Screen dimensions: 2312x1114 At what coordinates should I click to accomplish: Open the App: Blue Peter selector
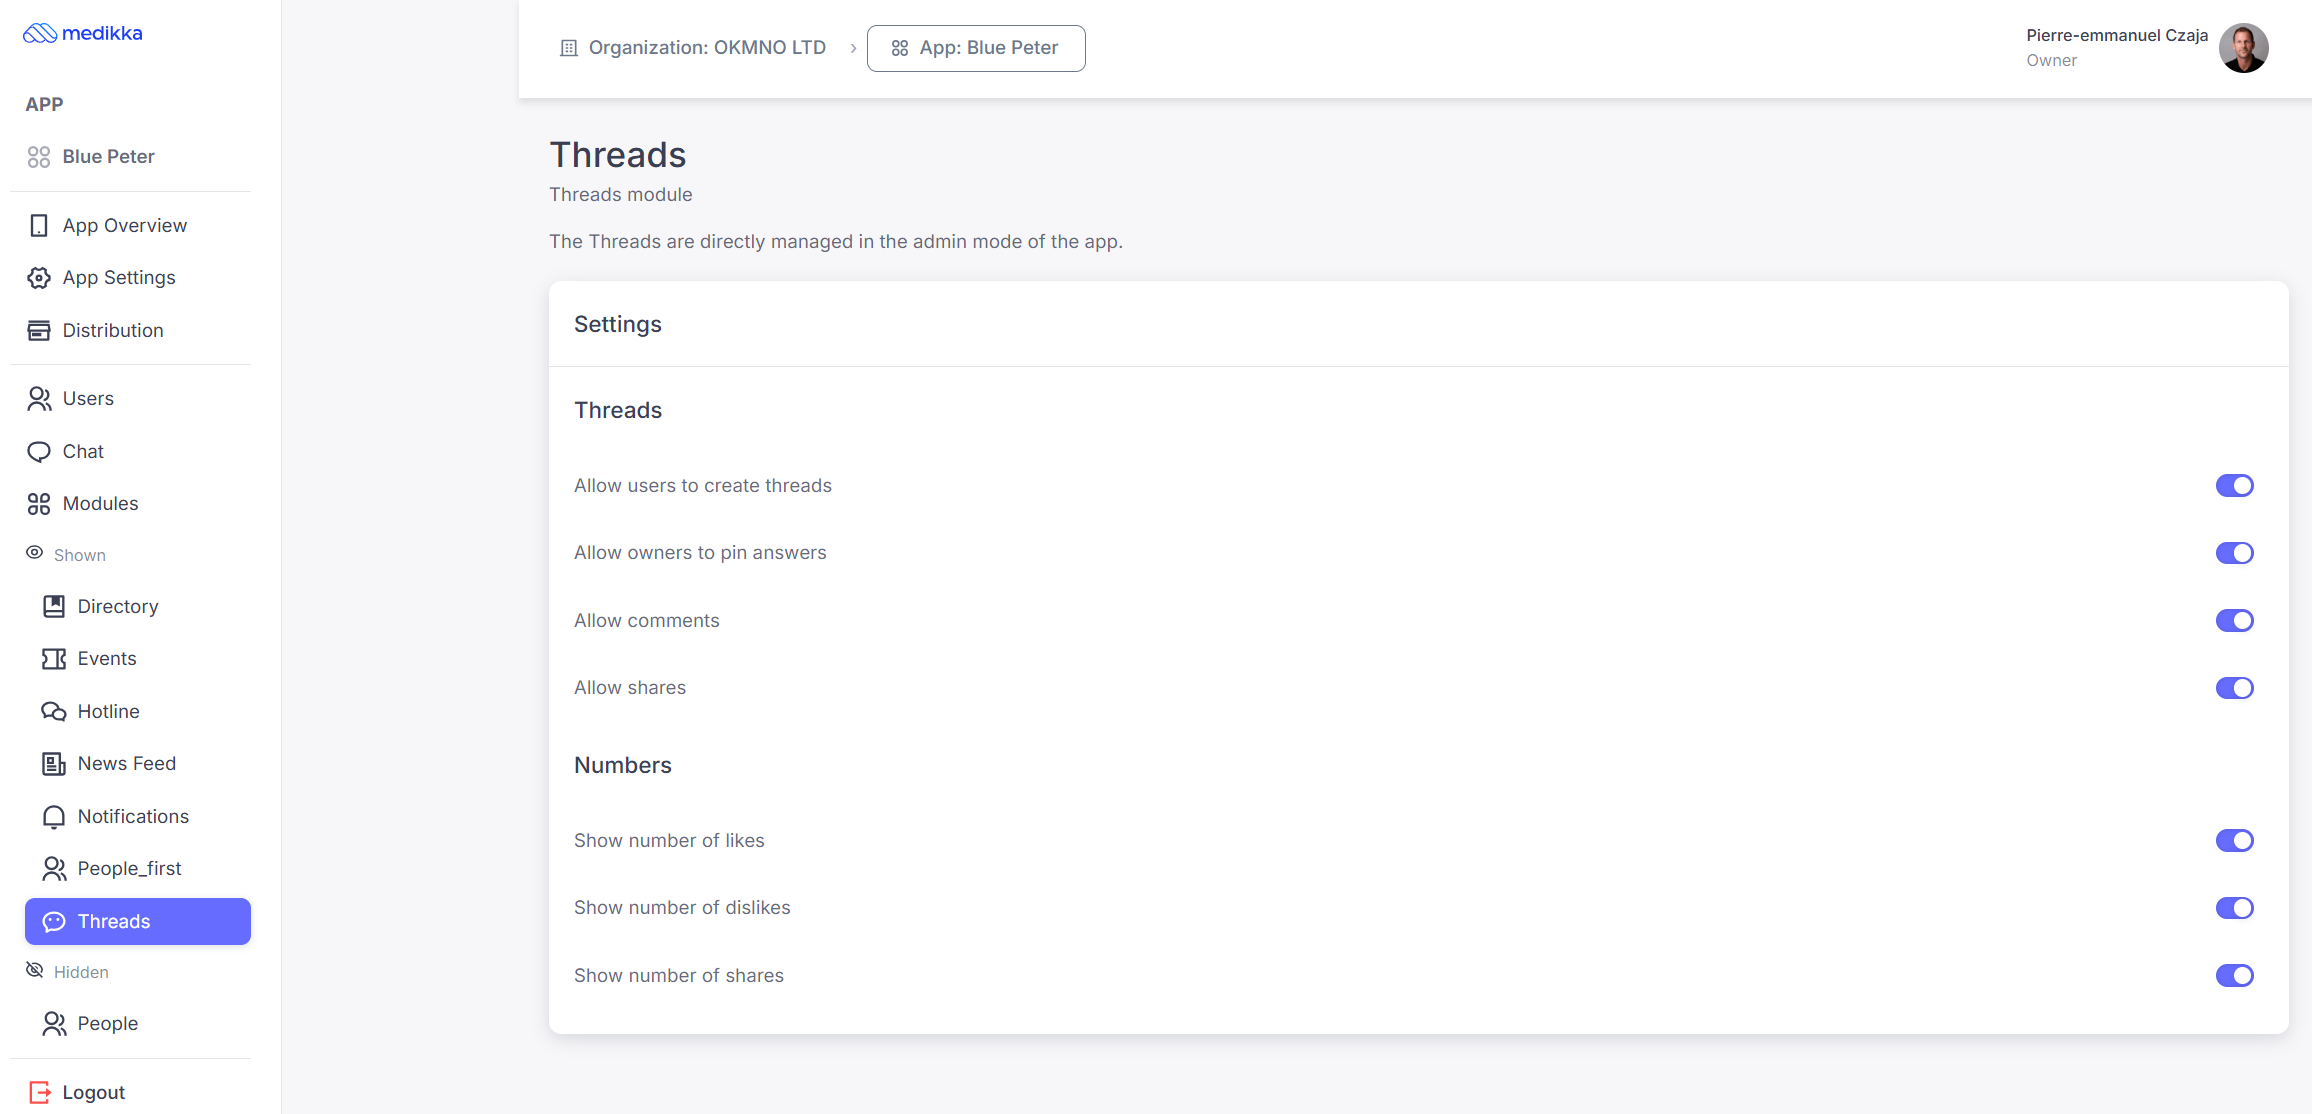[x=975, y=48]
